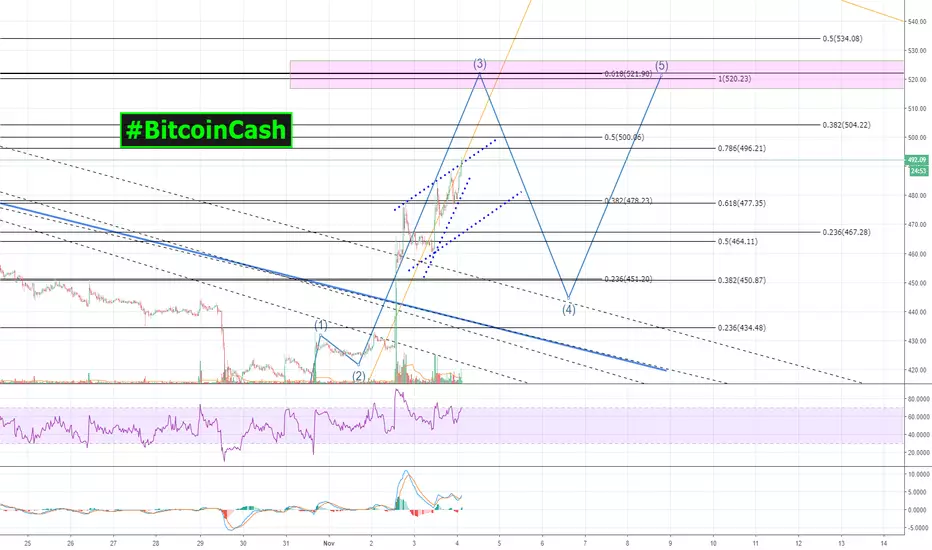This screenshot has height=550, width=932.
Task: Select the 0.618(477.35) level label
Action: pos(742,203)
